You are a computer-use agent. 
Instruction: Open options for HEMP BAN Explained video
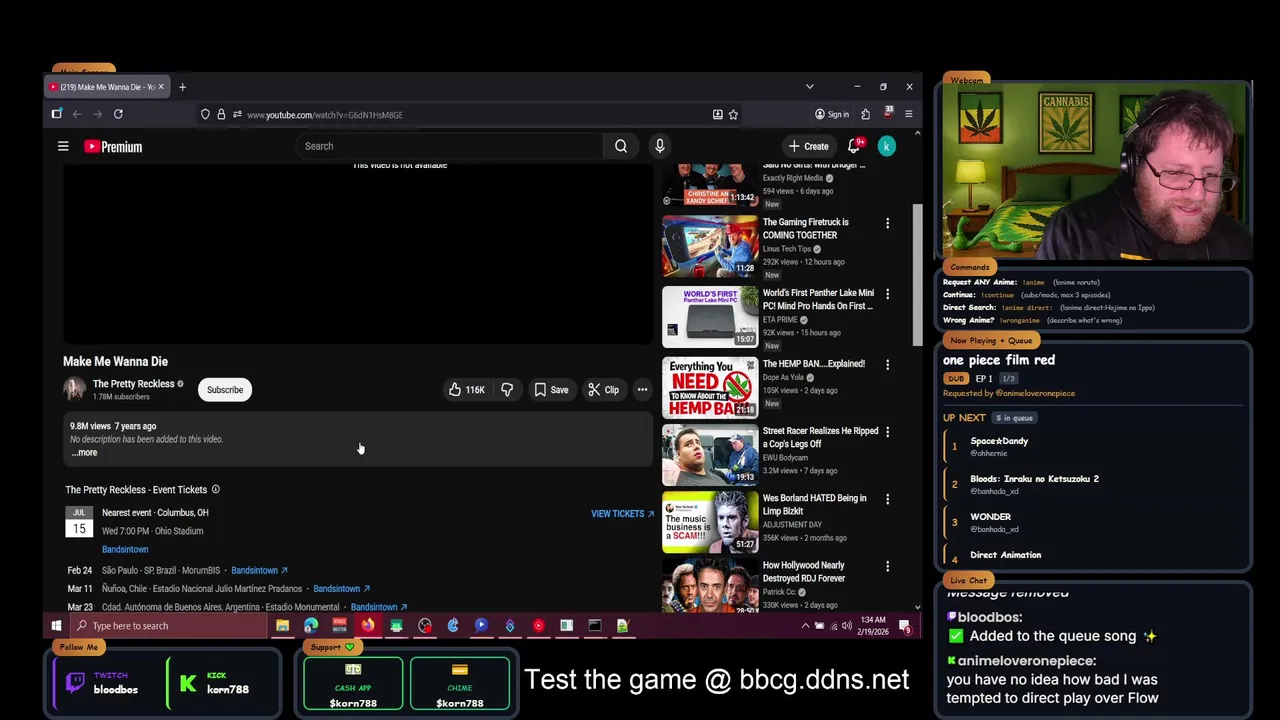tap(887, 365)
